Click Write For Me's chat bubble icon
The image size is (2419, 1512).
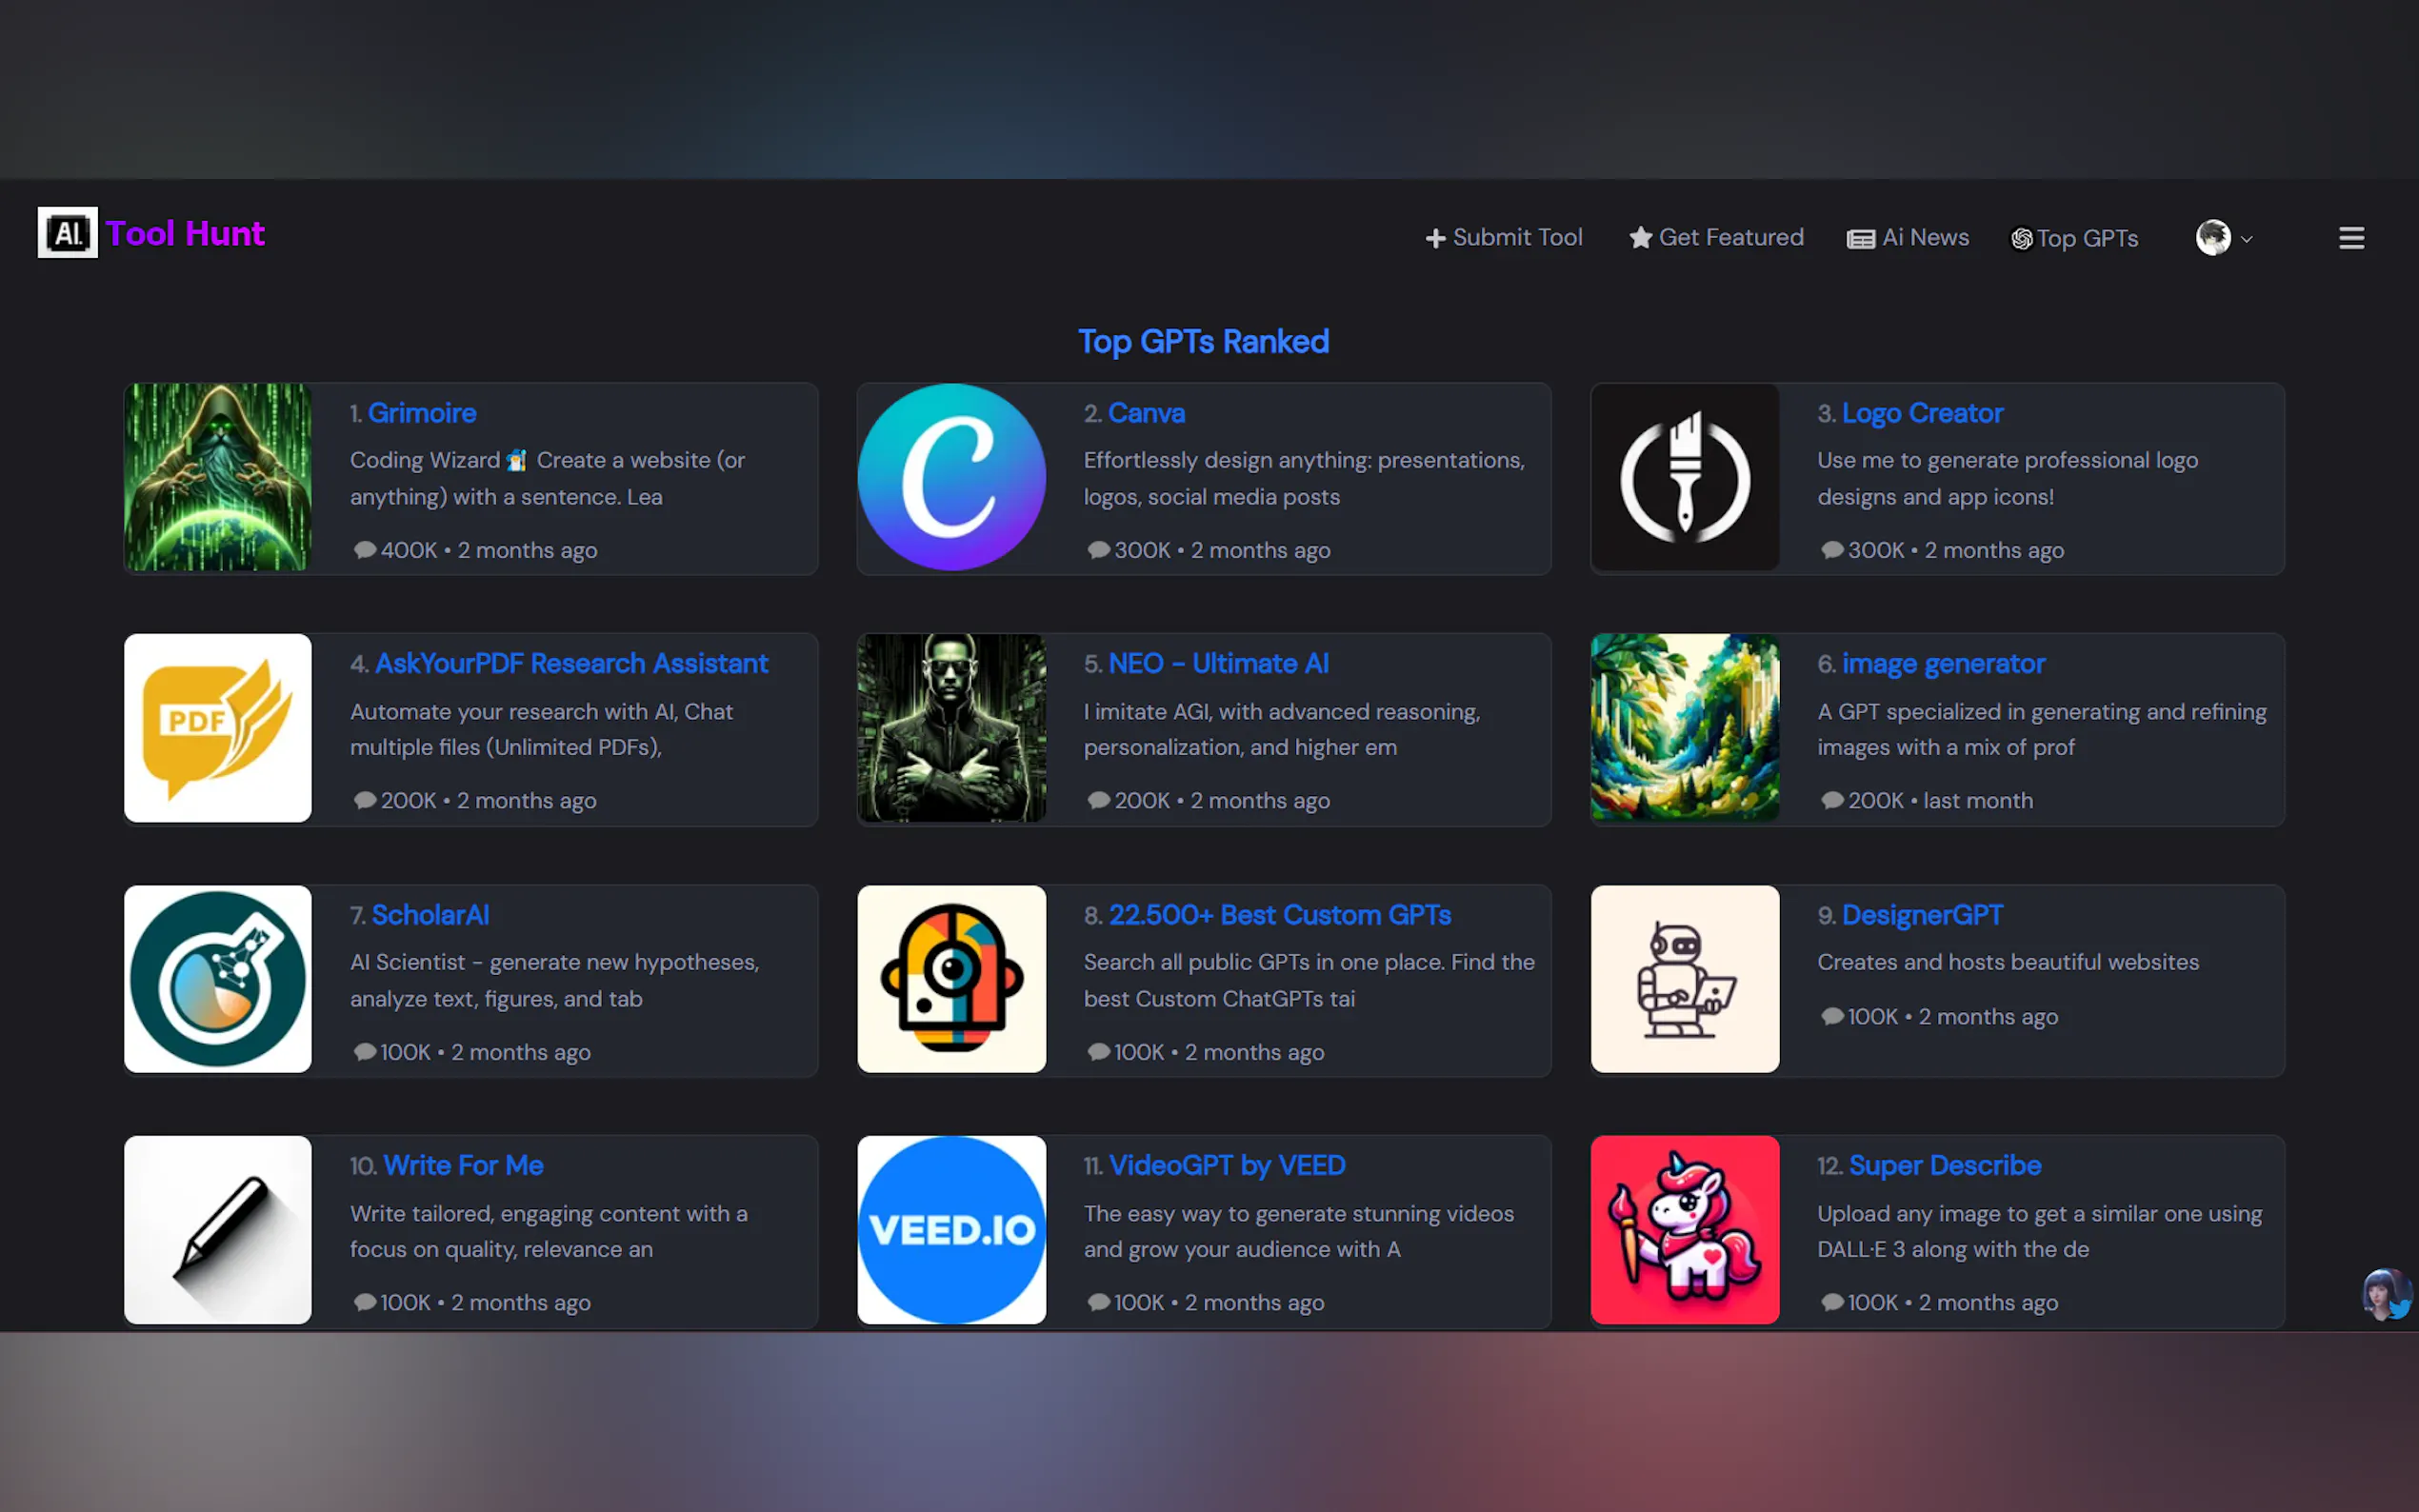365,1302
